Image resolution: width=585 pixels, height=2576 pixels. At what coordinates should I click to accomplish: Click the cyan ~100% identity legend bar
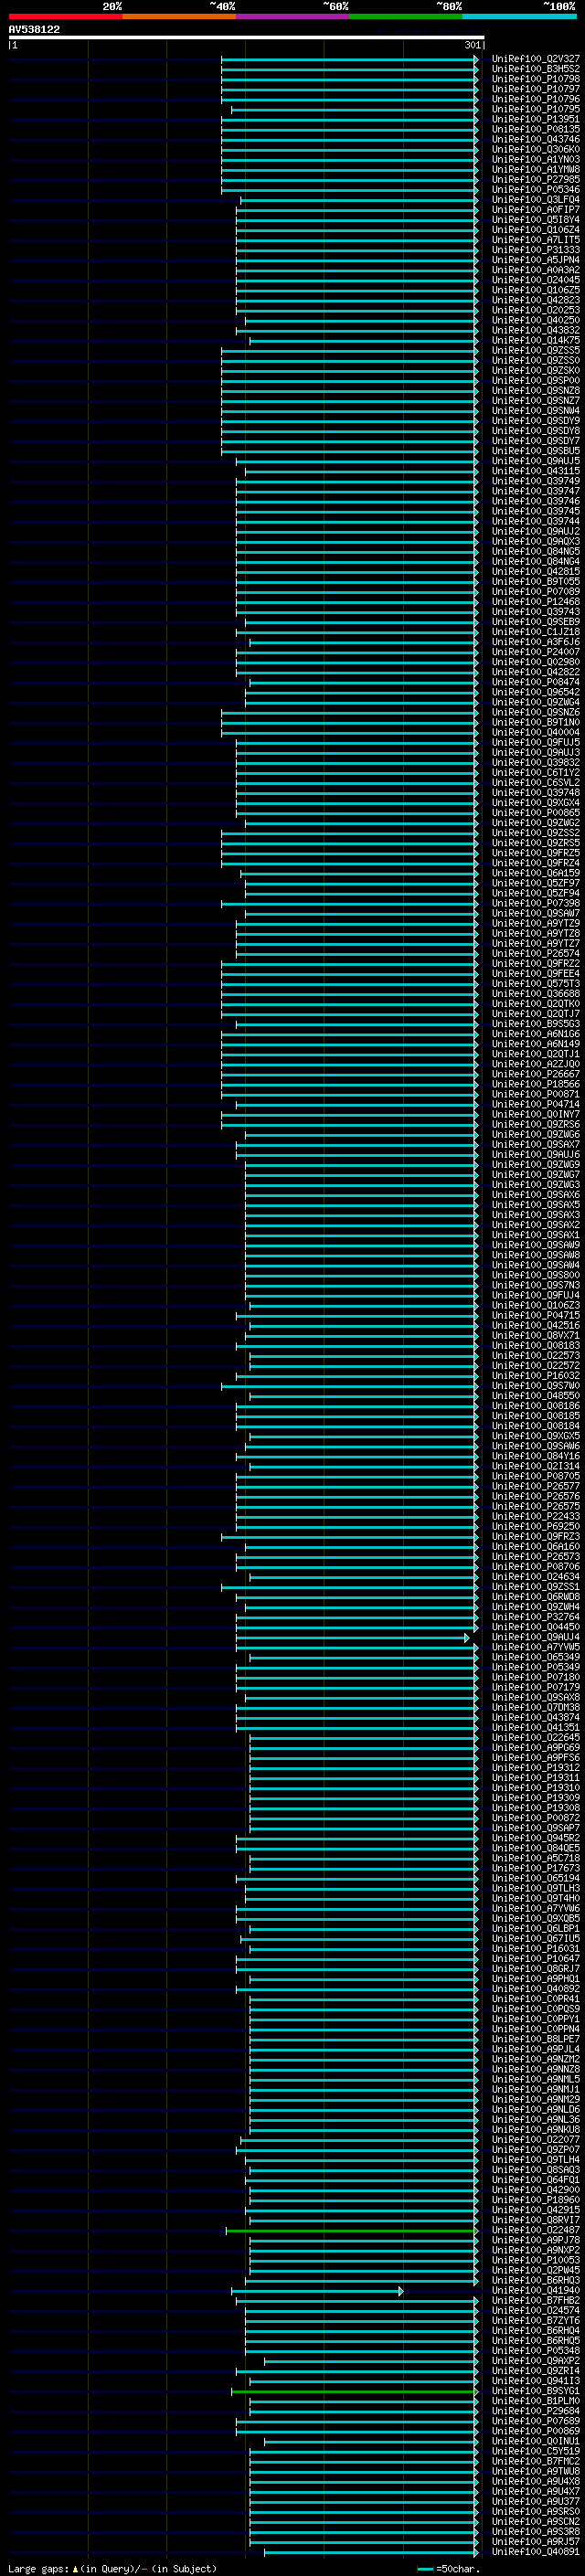(x=519, y=16)
